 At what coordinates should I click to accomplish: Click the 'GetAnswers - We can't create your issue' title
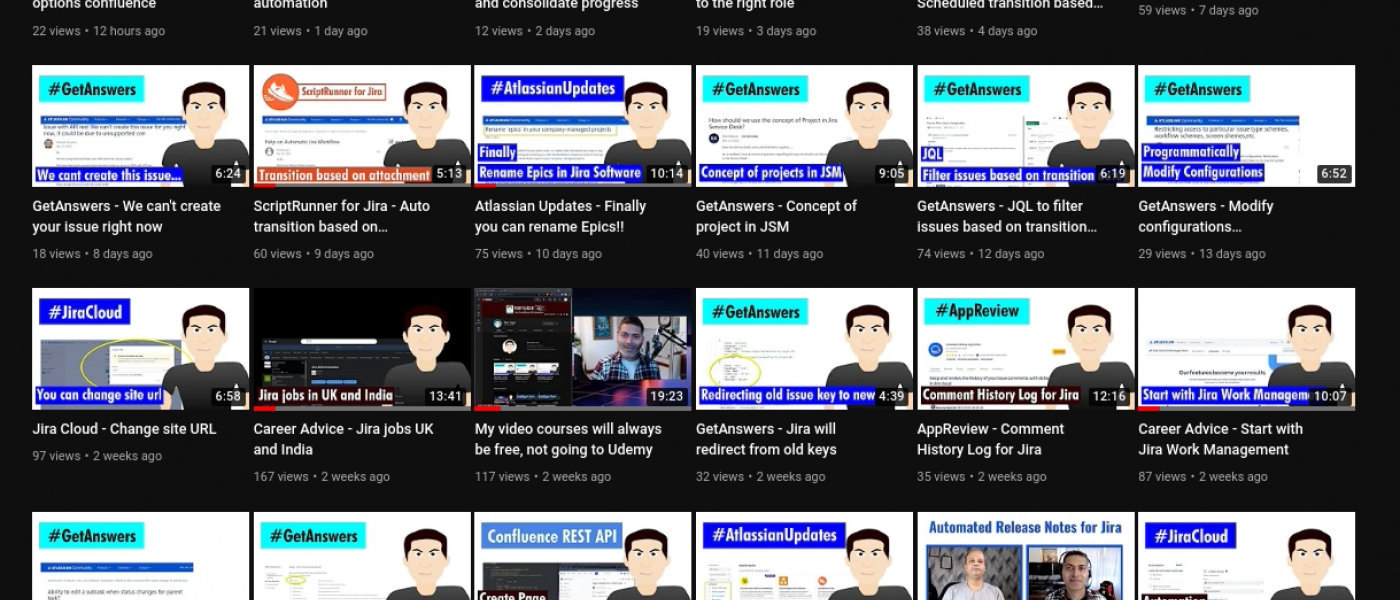[126, 216]
